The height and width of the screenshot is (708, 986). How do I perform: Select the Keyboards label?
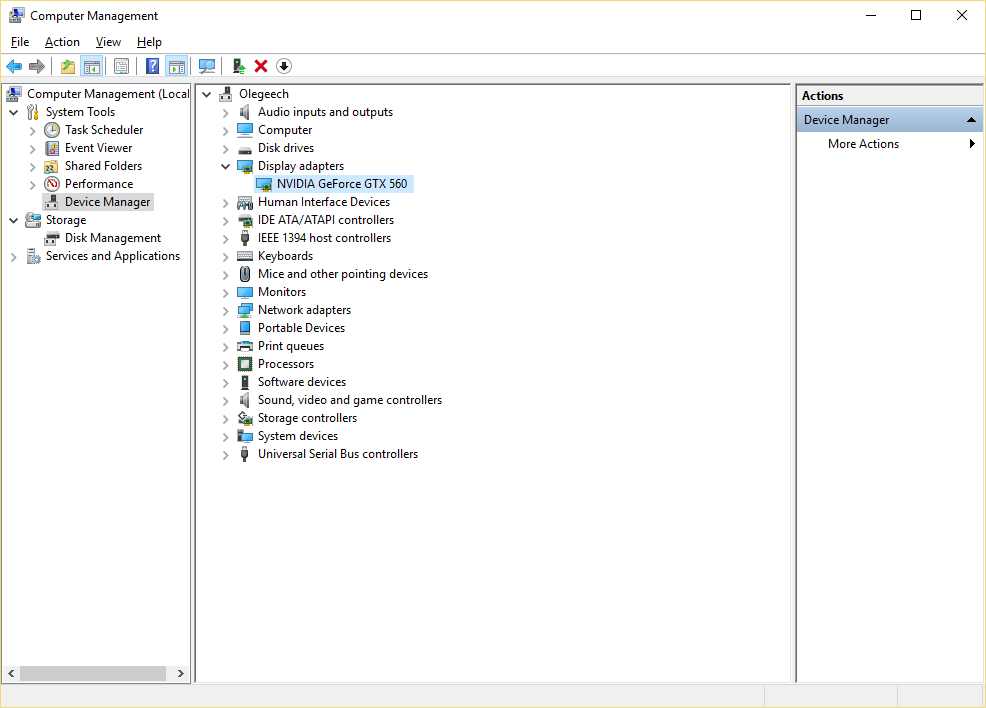pyautogui.click(x=285, y=257)
